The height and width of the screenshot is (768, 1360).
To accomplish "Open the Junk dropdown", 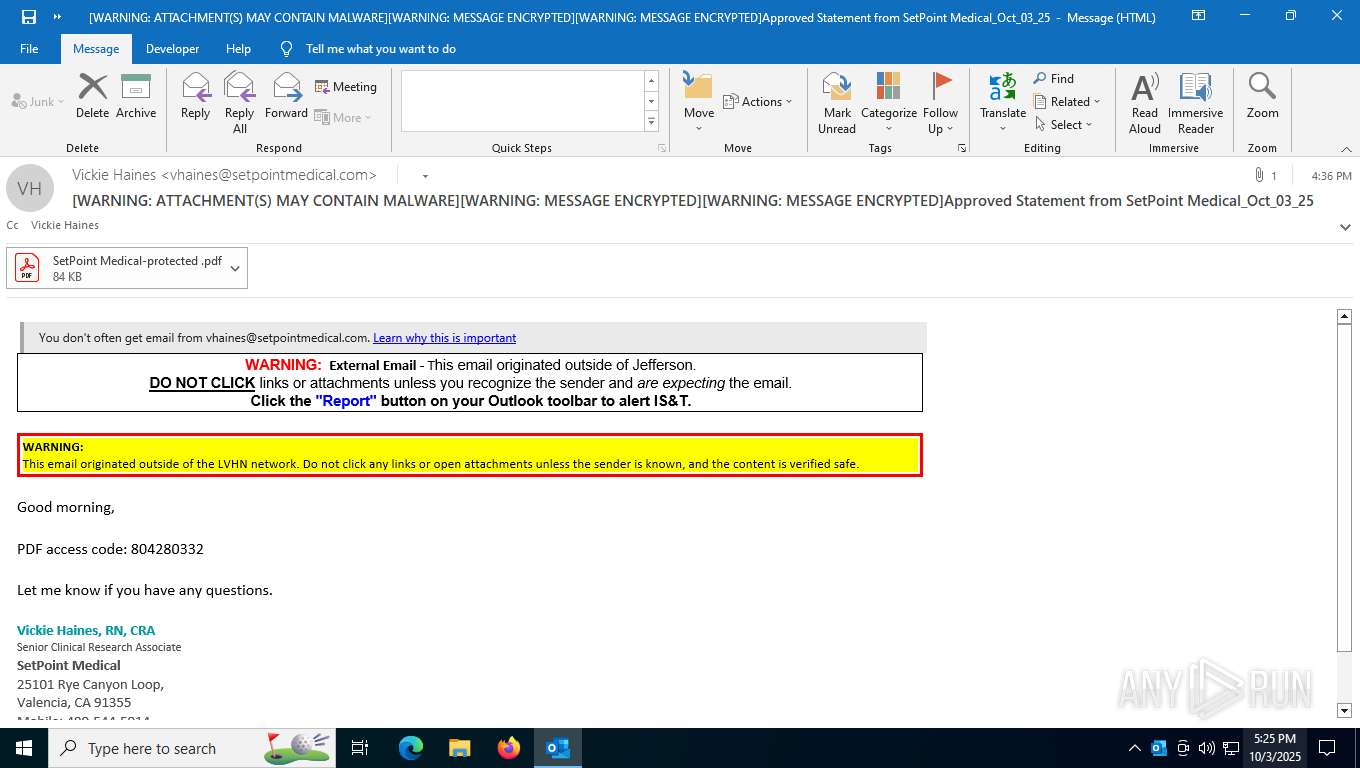I will (x=38, y=102).
